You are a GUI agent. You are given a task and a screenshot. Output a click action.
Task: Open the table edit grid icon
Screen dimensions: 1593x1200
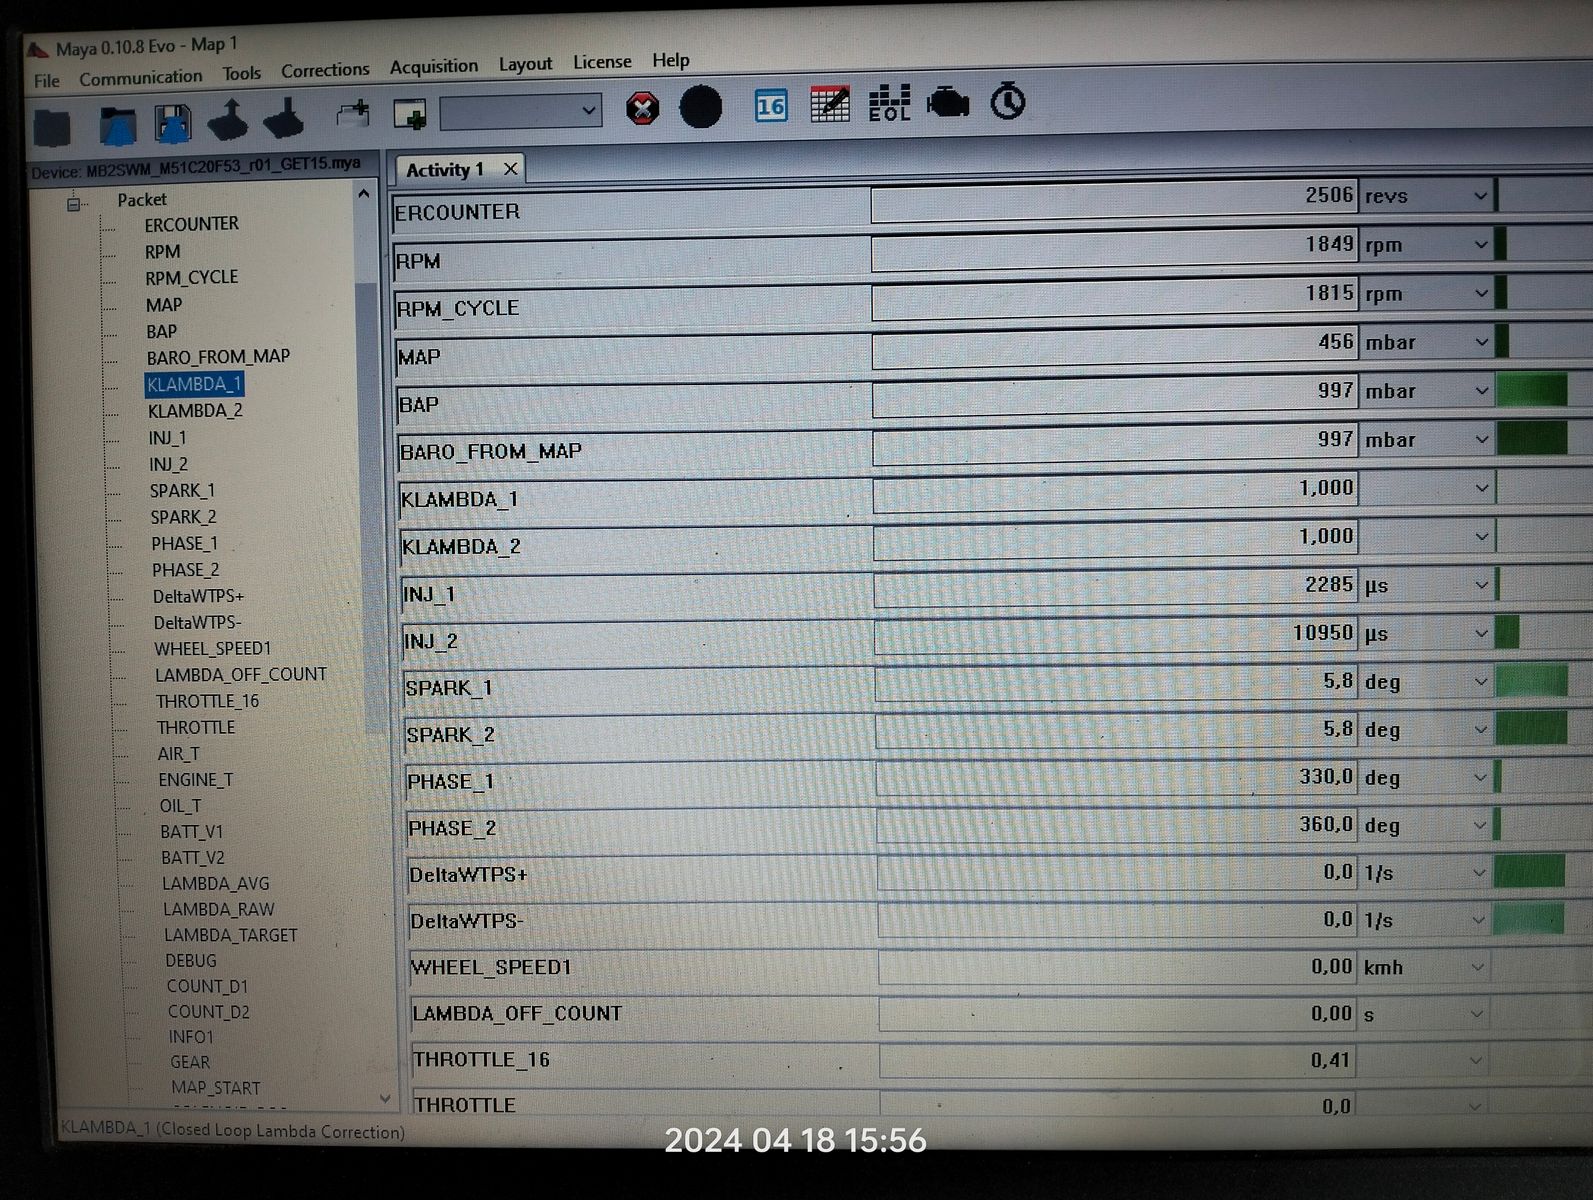(829, 104)
